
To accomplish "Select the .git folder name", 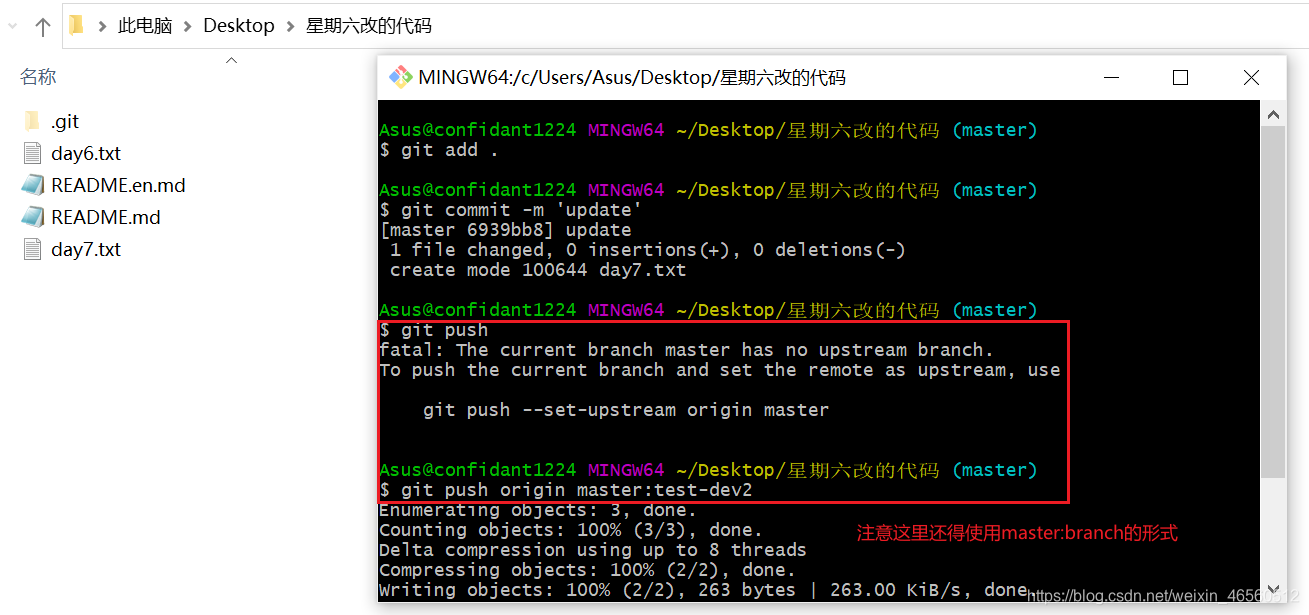I will tap(65, 121).
